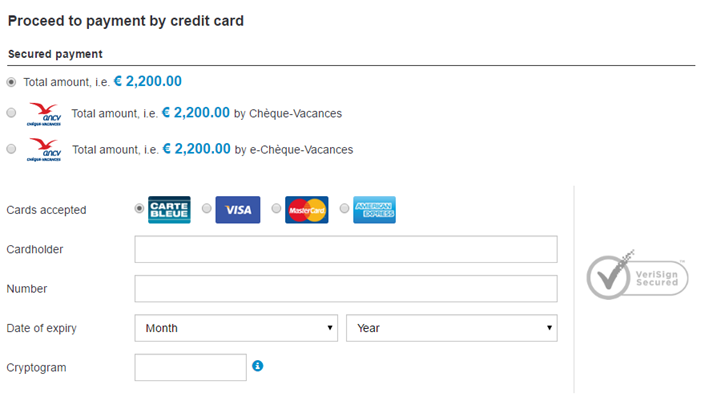Click the ANCV e-Chèque-Vacances logo
This screenshot has width=705, height=406.
(46, 149)
